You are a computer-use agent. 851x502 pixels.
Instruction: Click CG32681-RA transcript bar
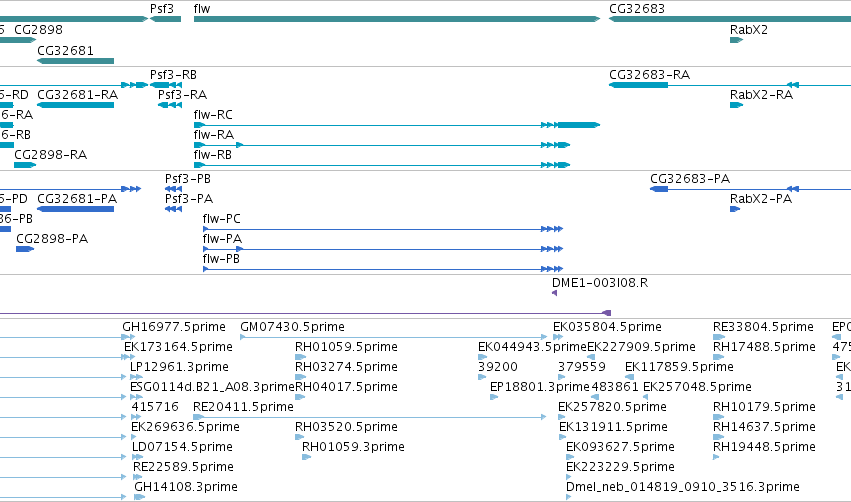click(75, 105)
